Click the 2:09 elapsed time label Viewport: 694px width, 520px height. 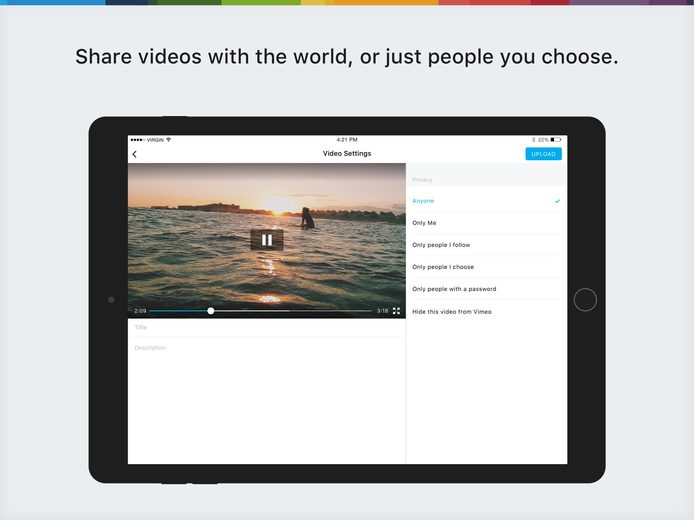pyautogui.click(x=140, y=311)
